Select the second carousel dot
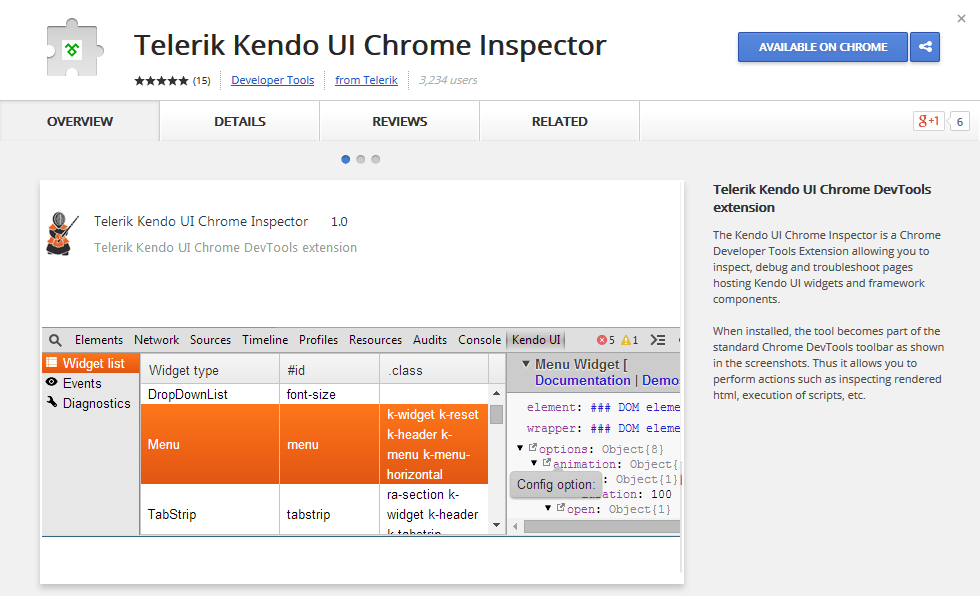Screen dimensions: 980x596 point(361,159)
